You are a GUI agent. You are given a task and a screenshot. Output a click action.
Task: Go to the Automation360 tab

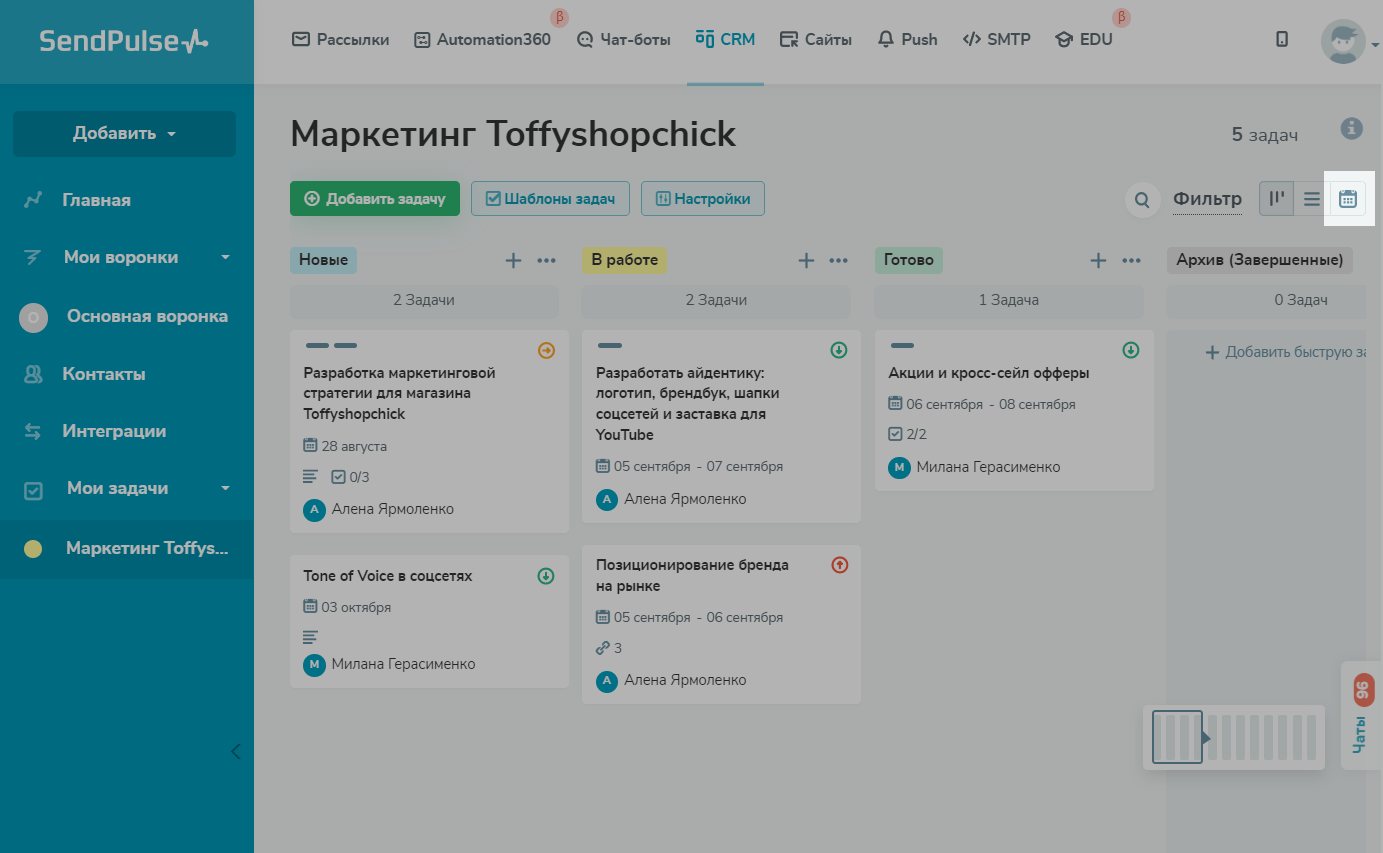[x=481, y=40]
